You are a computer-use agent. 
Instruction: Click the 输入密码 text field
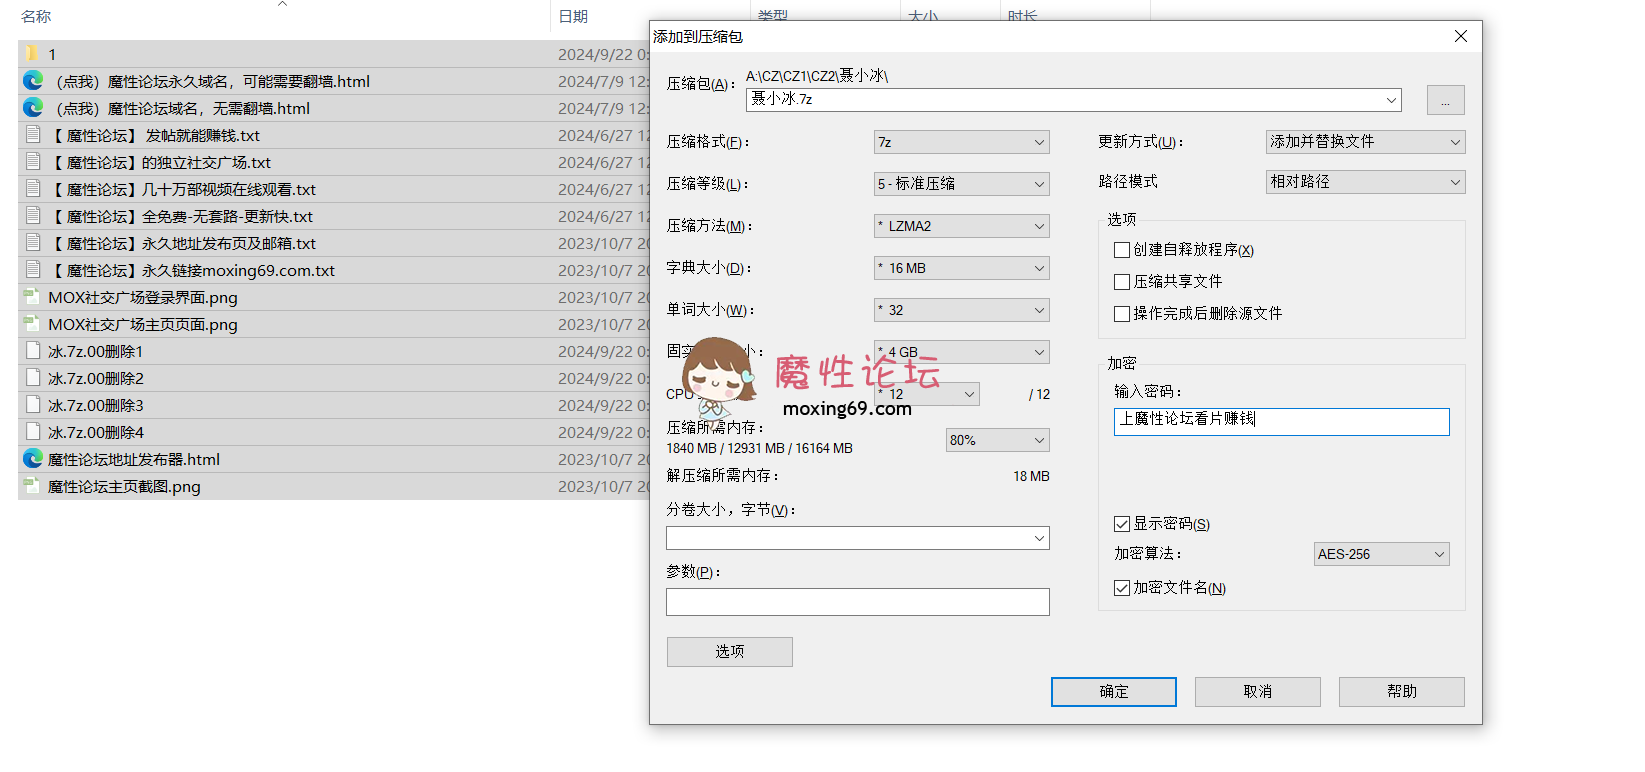1281,421
